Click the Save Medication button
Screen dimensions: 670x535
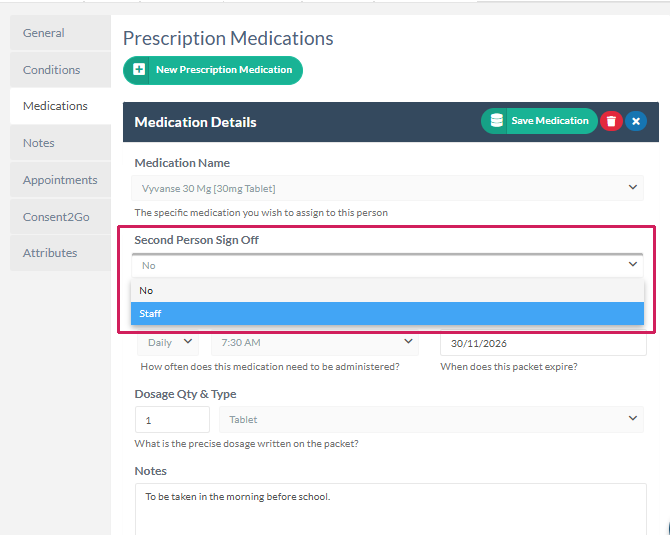(549, 121)
